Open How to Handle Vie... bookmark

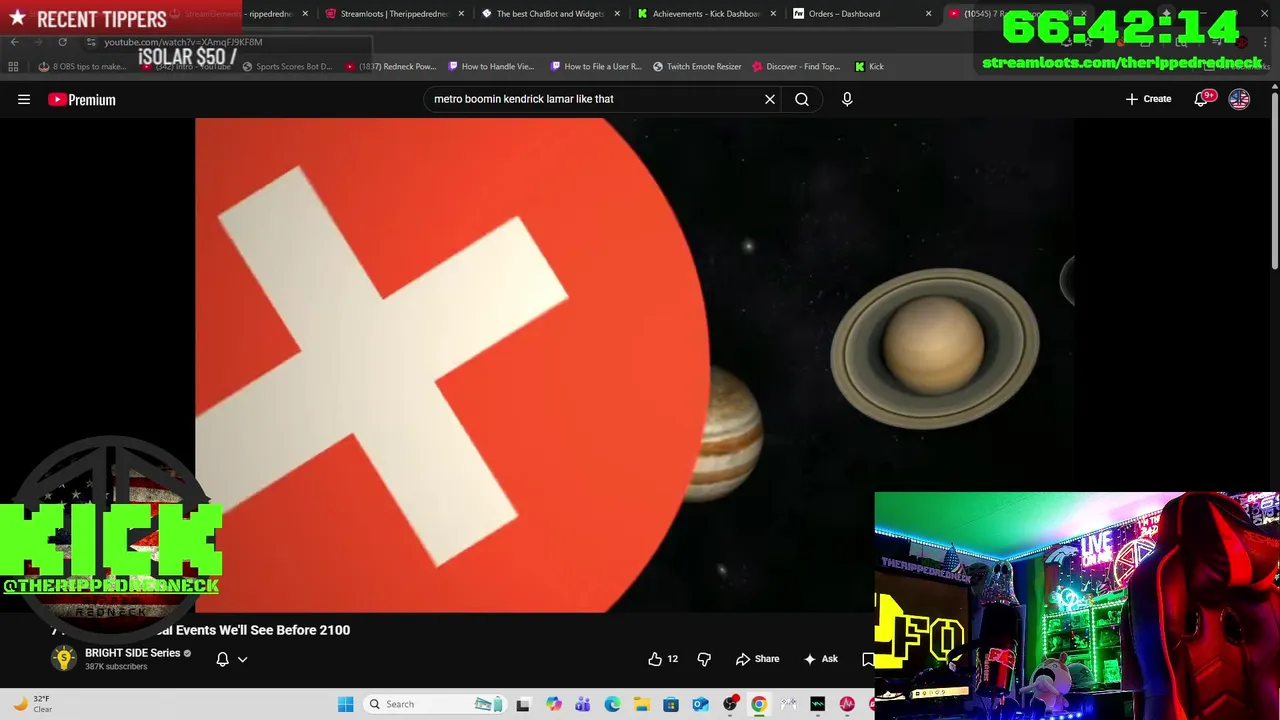[491, 66]
